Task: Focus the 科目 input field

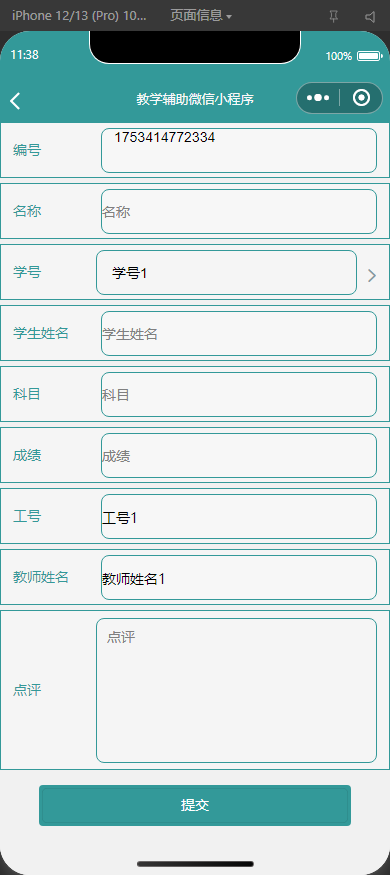Action: pyautogui.click(x=239, y=395)
